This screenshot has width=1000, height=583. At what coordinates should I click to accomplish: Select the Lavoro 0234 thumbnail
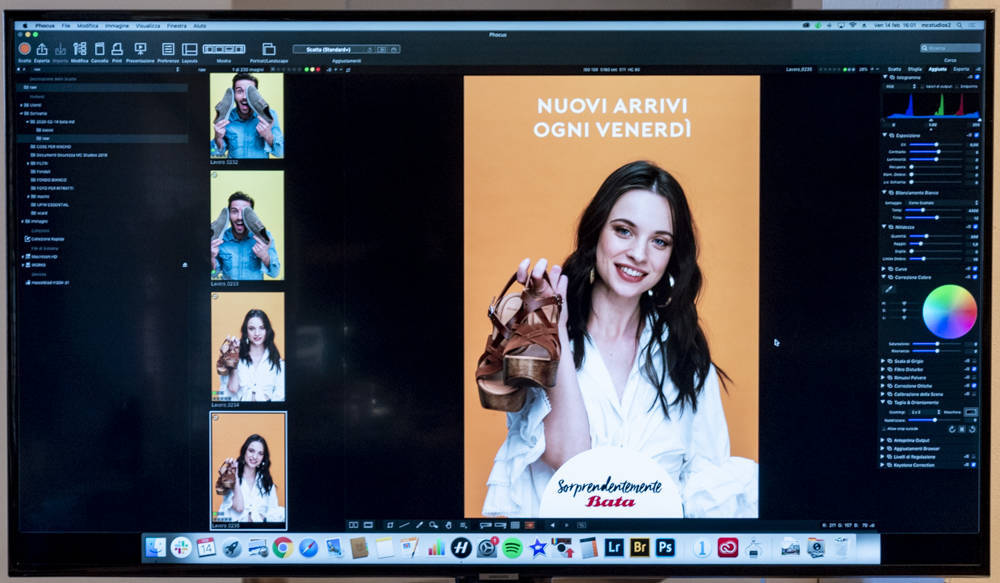click(248, 347)
